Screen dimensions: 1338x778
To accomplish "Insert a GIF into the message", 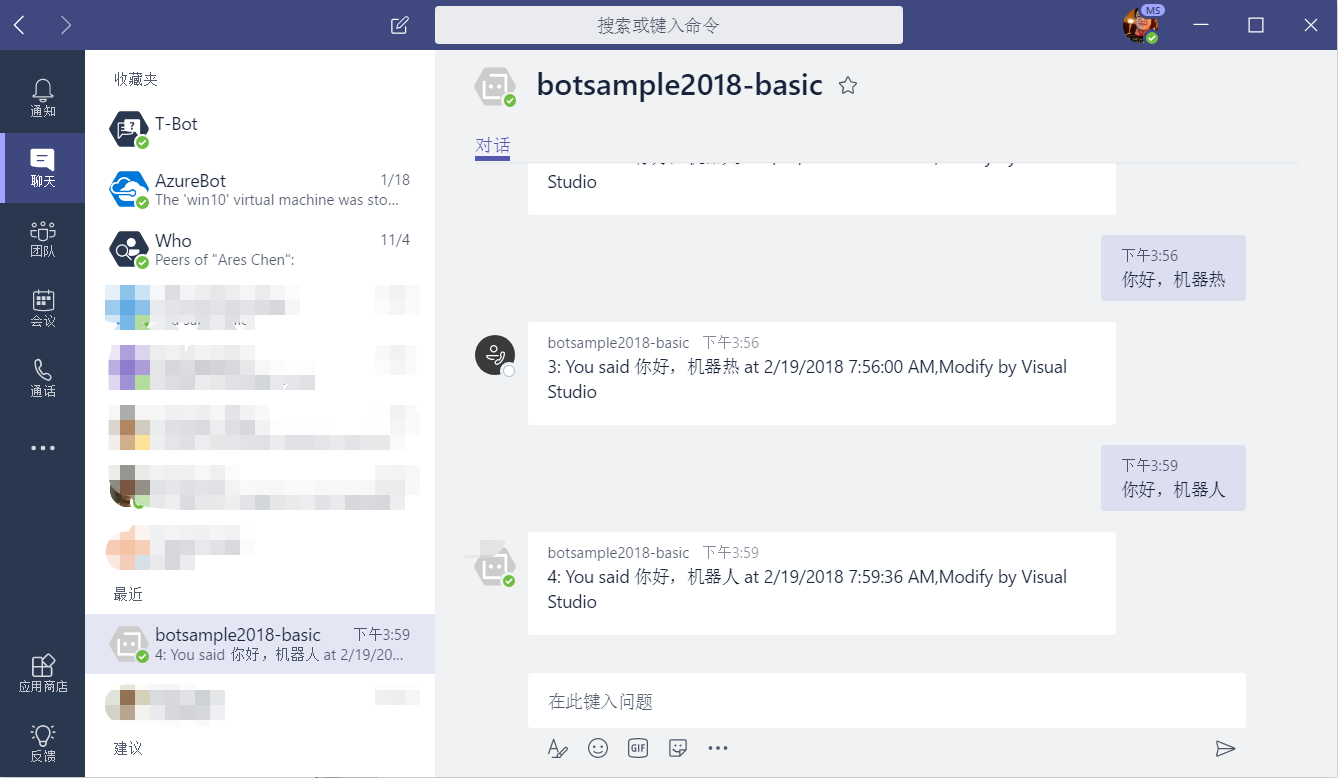I will (x=638, y=747).
